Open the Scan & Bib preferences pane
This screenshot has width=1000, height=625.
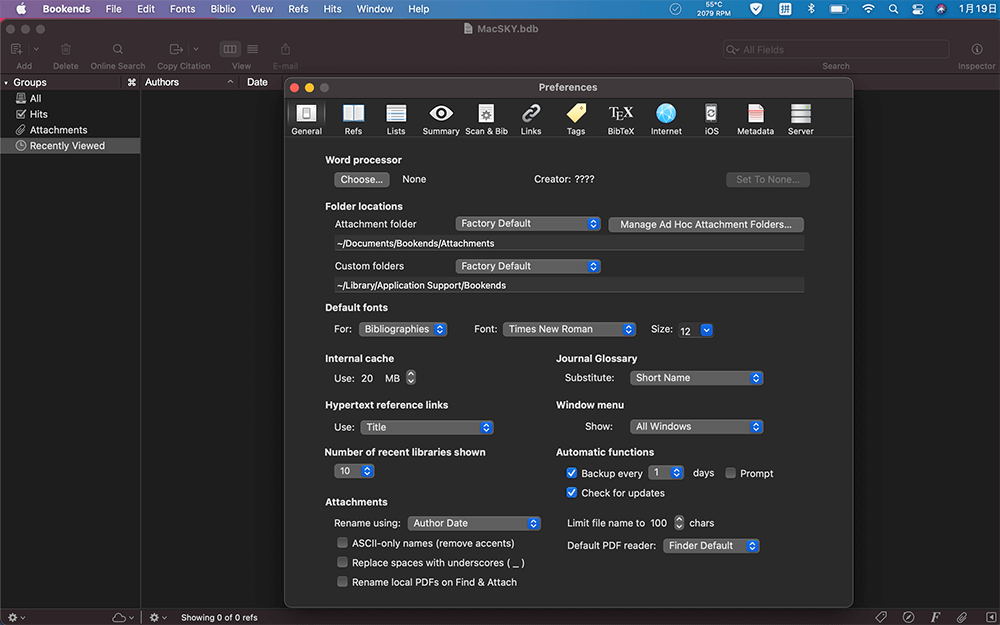487,119
